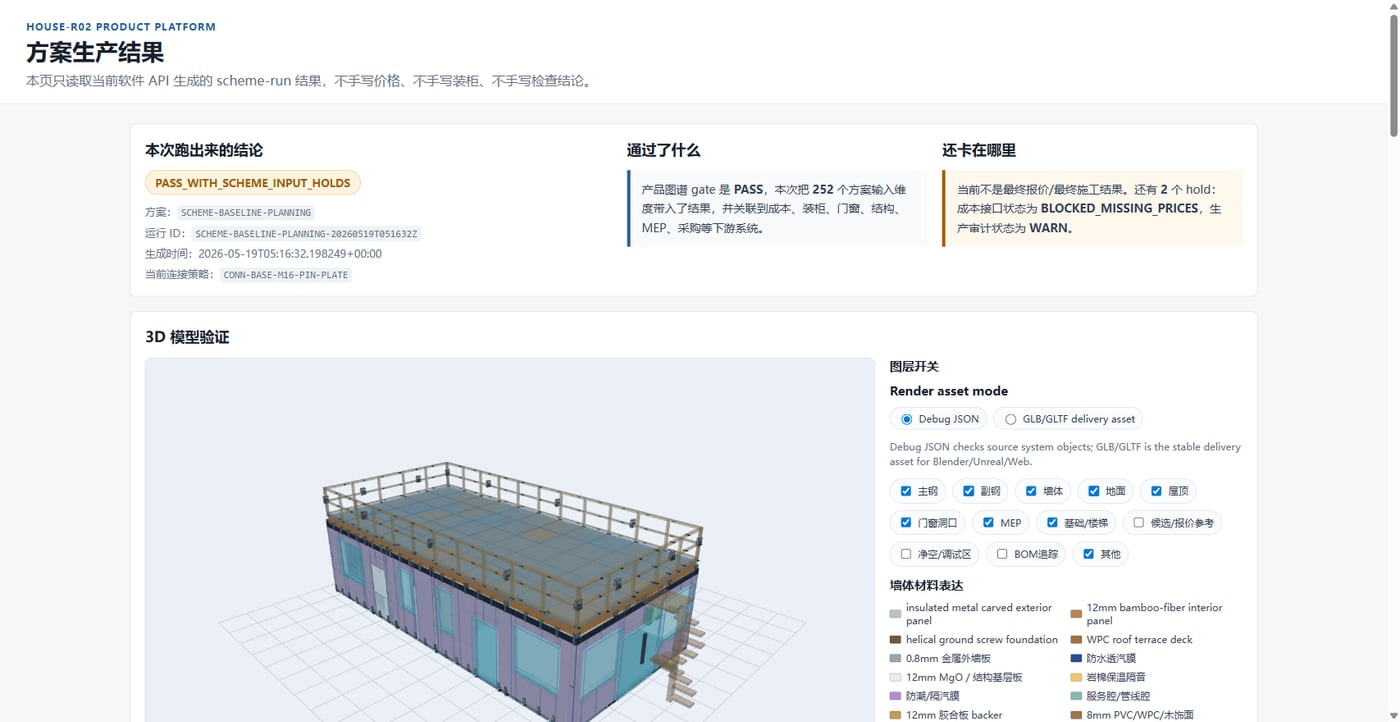
Task: Click the insulated metal carved exterior panel swatch
Action: coord(895,614)
